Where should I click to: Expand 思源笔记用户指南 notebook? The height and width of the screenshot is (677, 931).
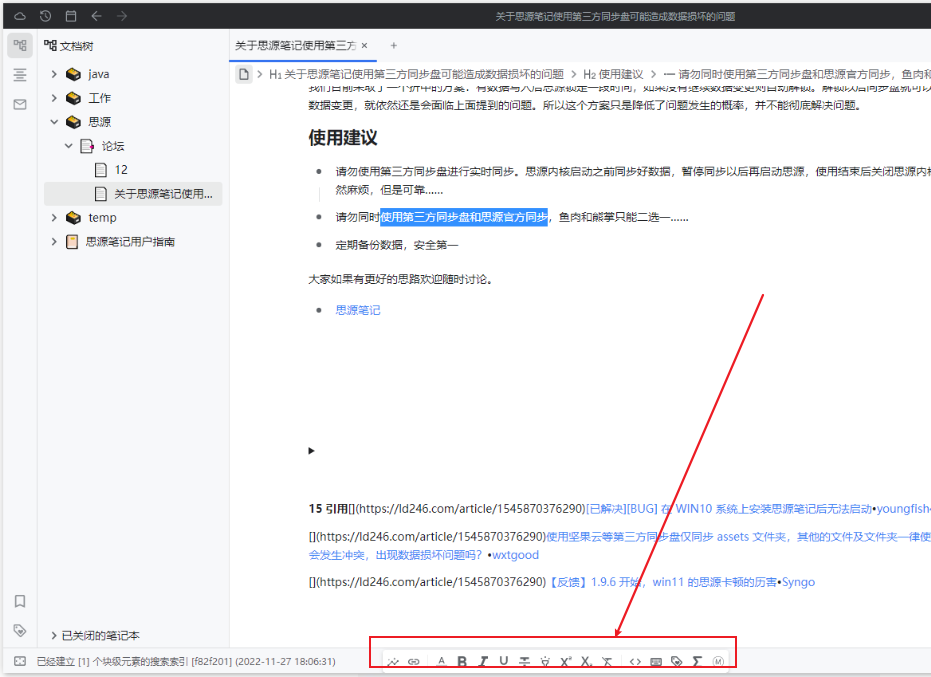coord(54,241)
